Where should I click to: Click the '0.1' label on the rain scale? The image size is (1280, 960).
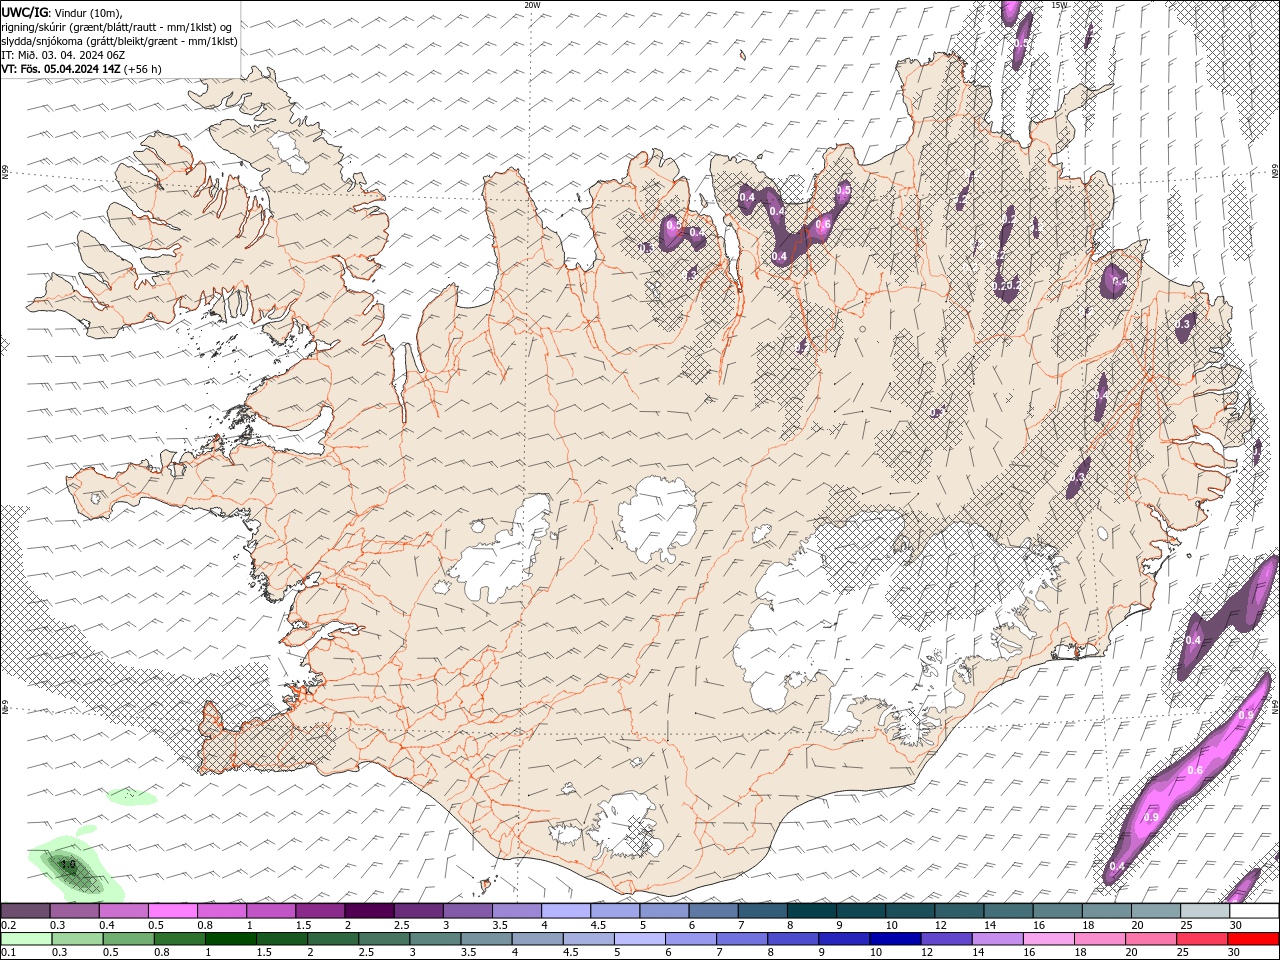point(8,953)
